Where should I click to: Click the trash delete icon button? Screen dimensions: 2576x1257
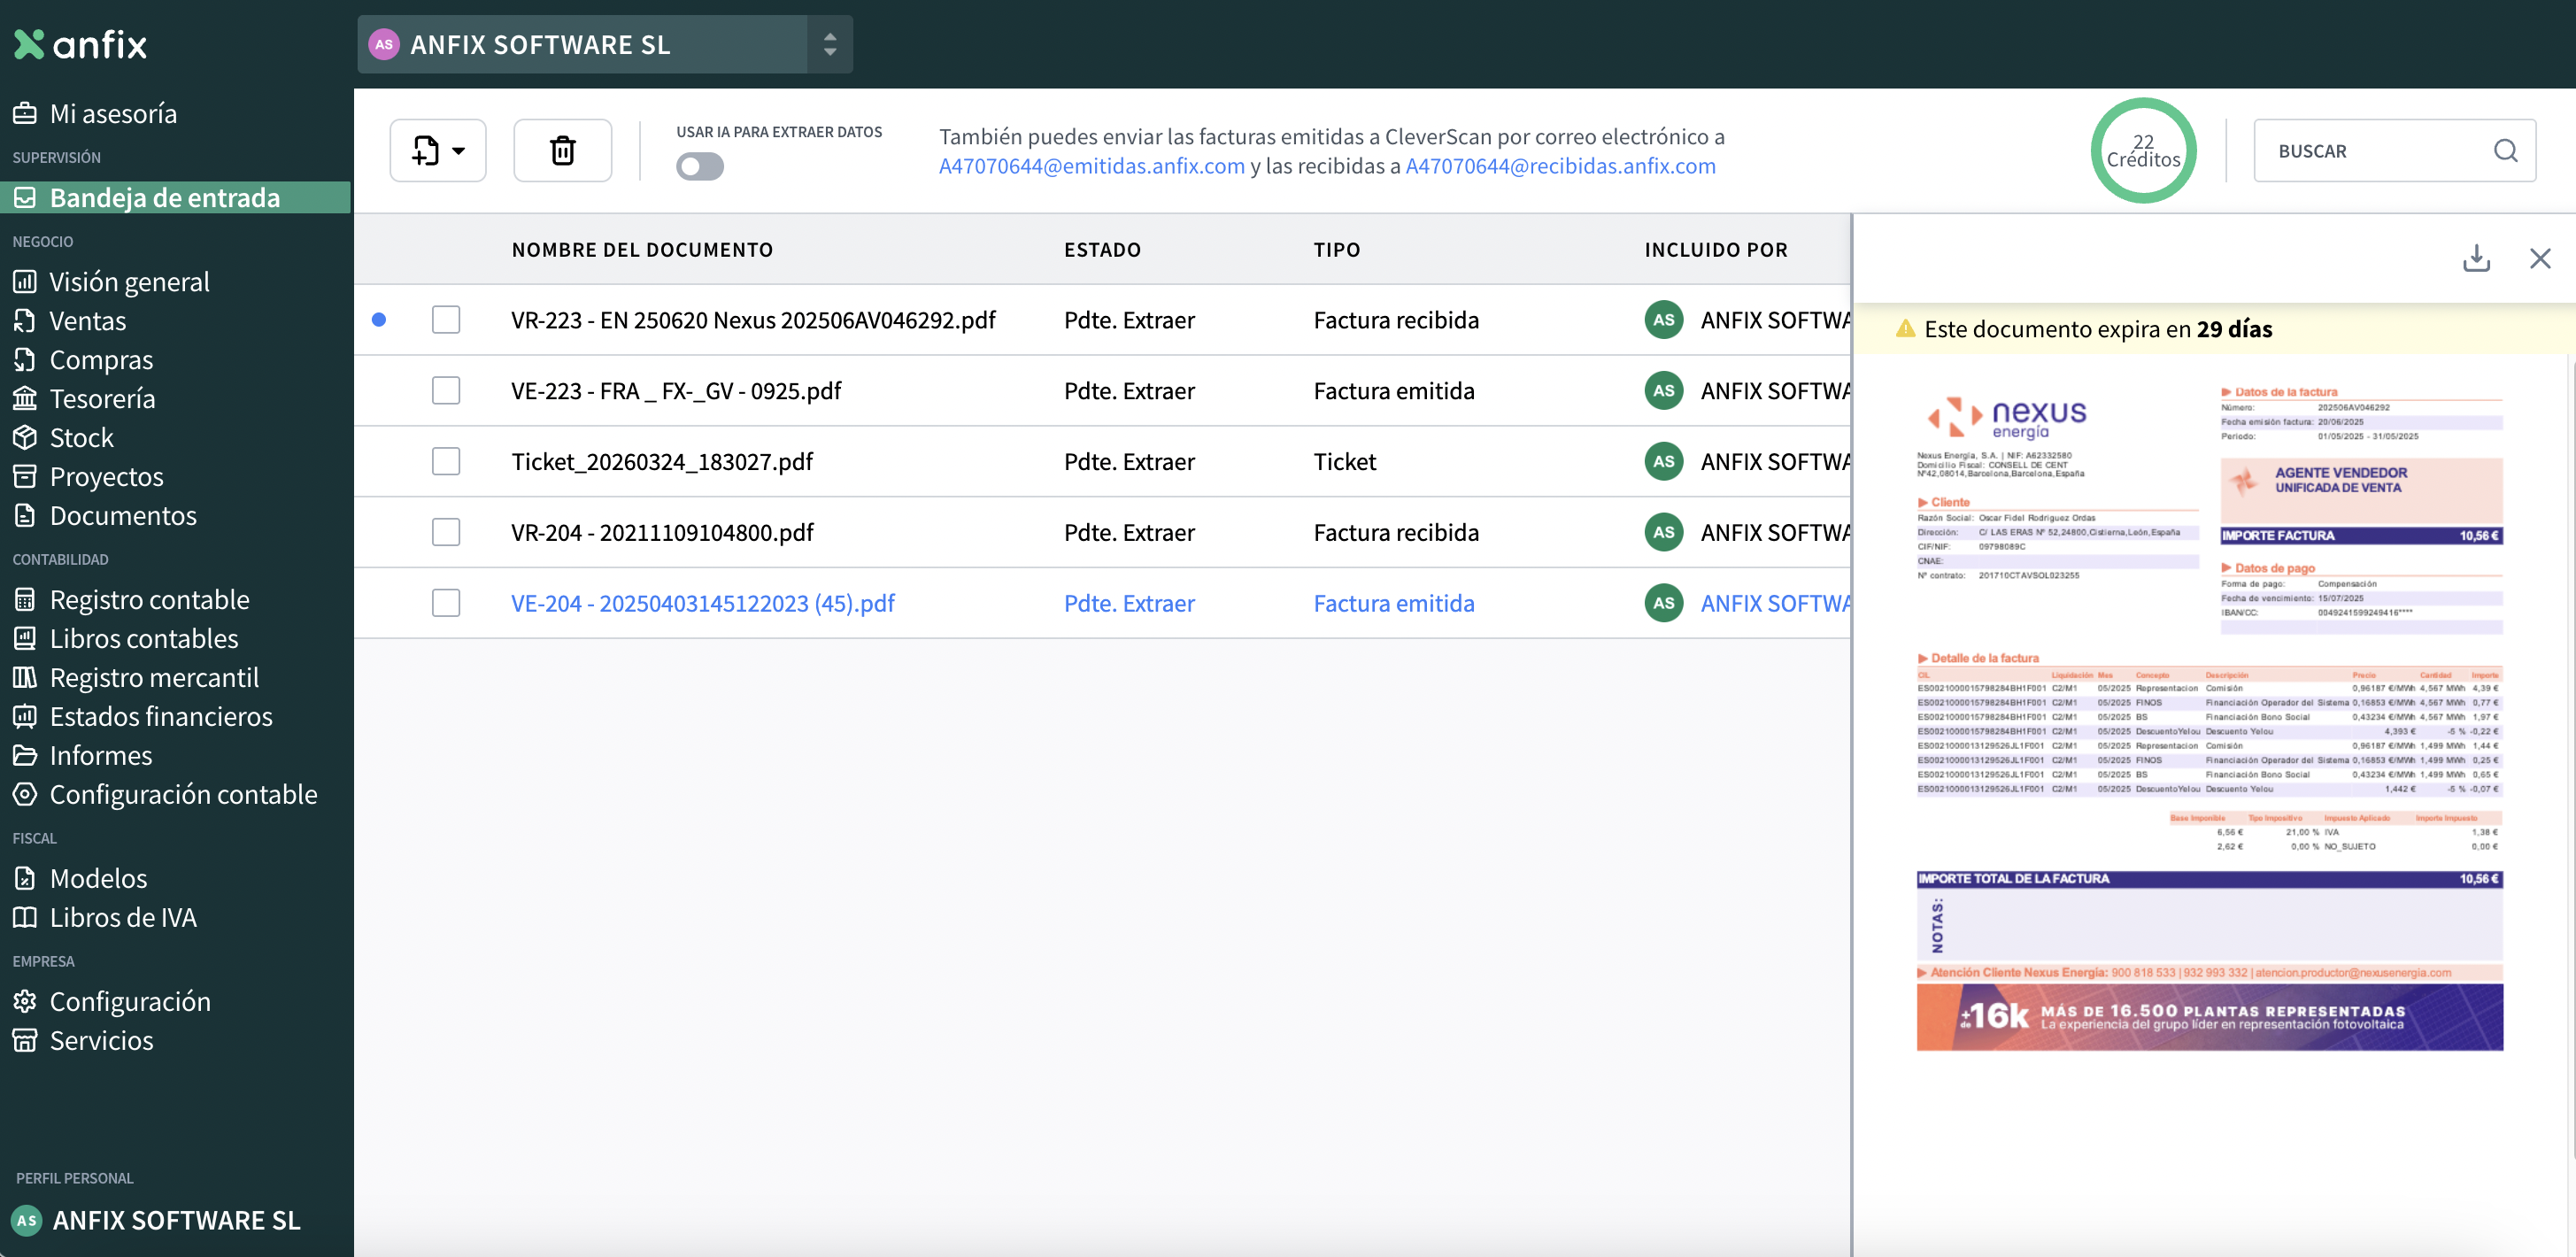tap(562, 150)
